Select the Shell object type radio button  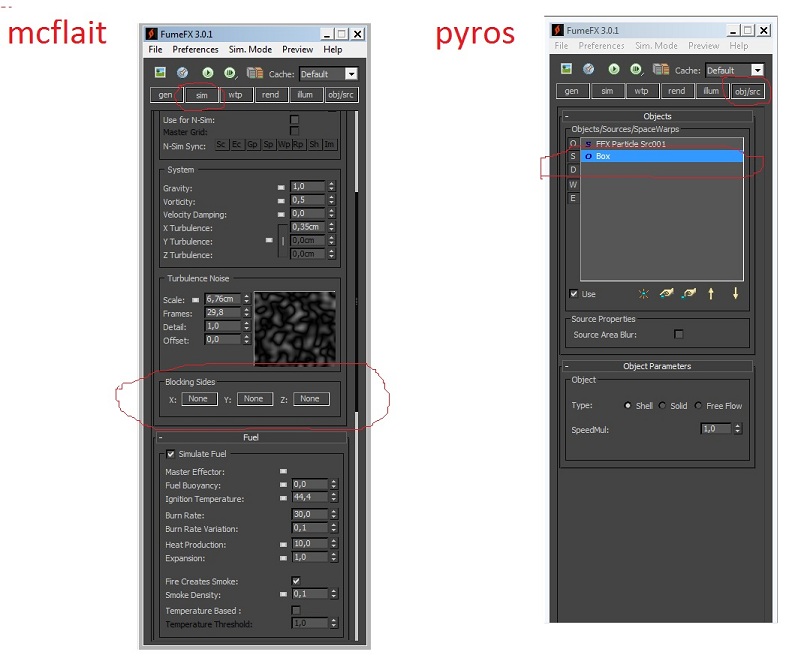(628, 406)
